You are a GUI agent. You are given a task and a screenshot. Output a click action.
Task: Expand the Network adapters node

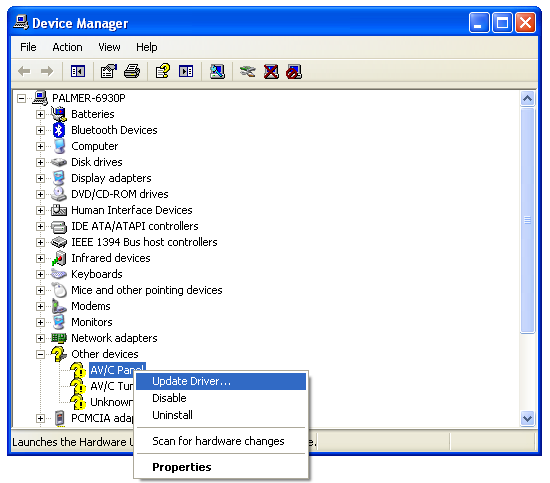pyautogui.click(x=40, y=338)
